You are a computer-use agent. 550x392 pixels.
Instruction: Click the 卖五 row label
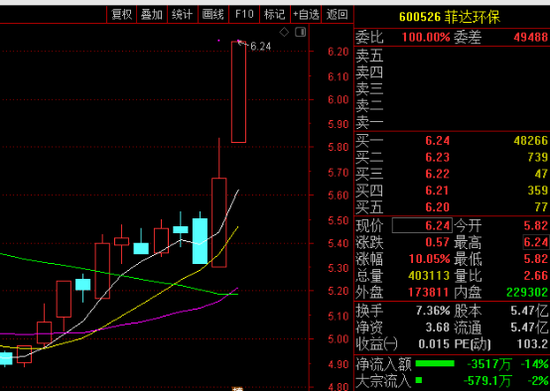[x=369, y=56]
